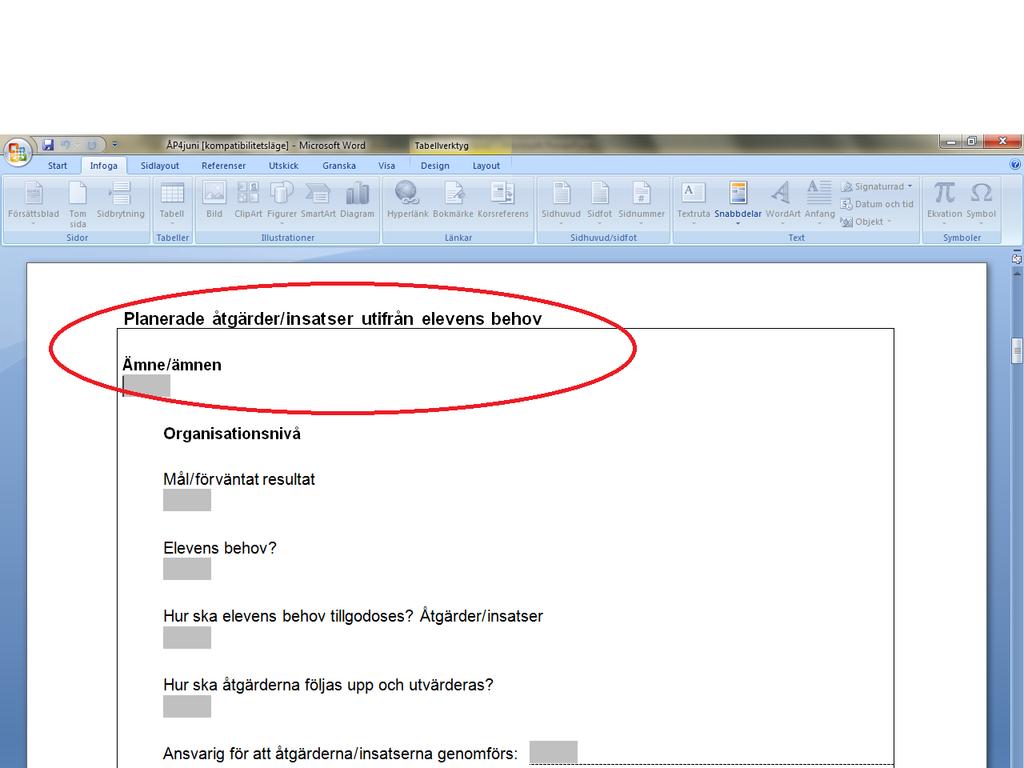Click the field under Hur ska åtgärderna följas upp
Viewport: 1024px width, 768px height.
pos(187,706)
